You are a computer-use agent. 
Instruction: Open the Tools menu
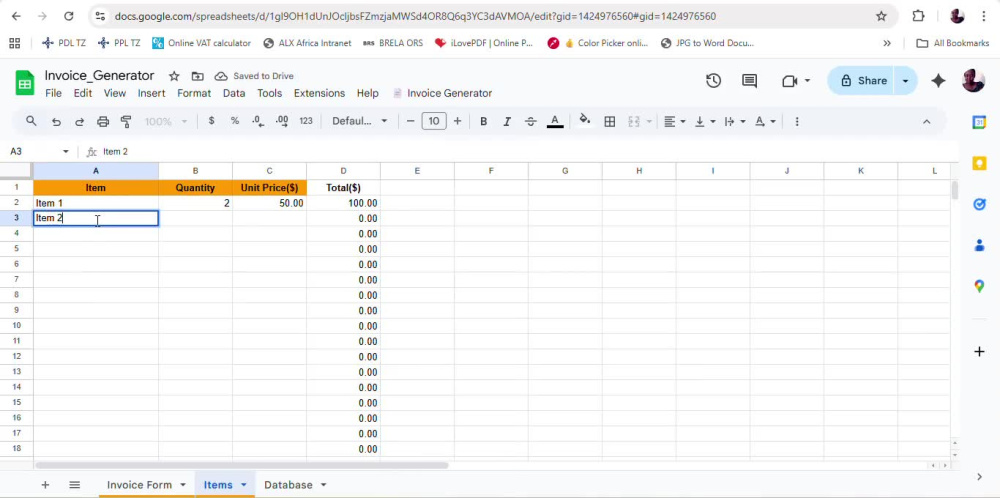click(269, 93)
